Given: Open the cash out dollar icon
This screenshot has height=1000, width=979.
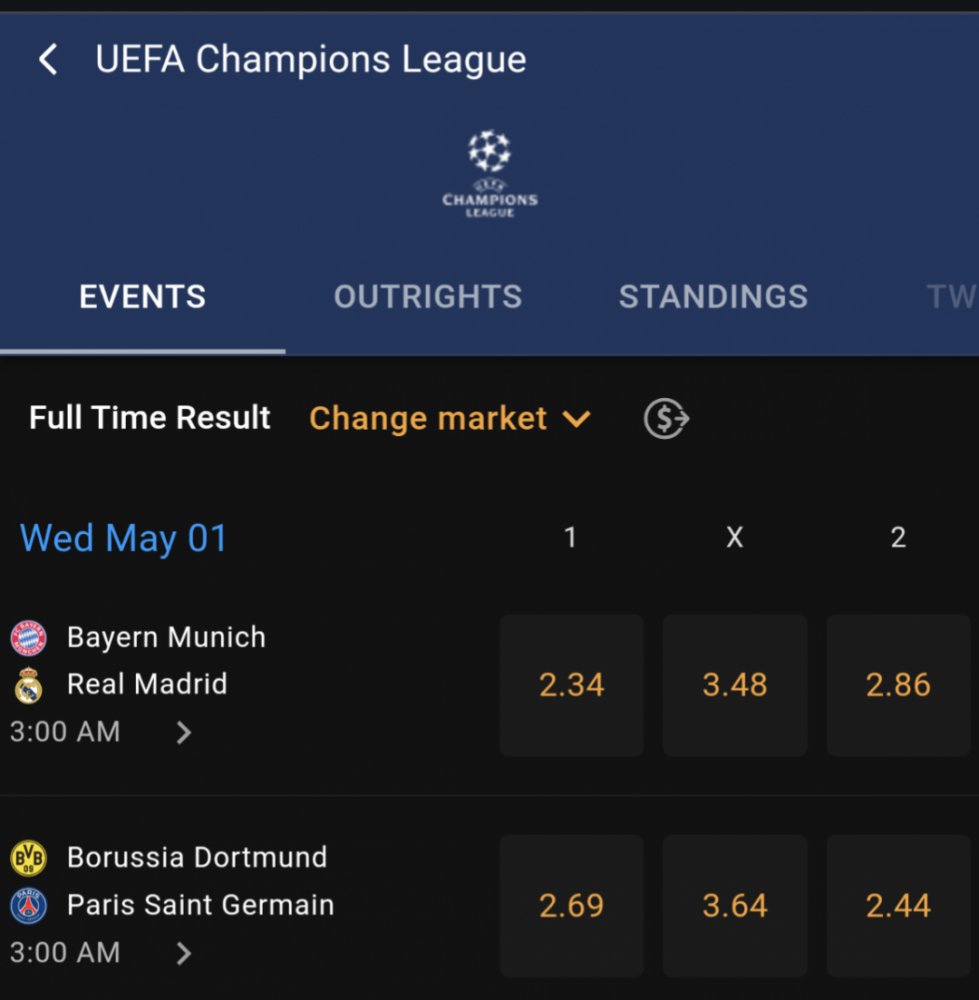Looking at the screenshot, I should (x=666, y=418).
